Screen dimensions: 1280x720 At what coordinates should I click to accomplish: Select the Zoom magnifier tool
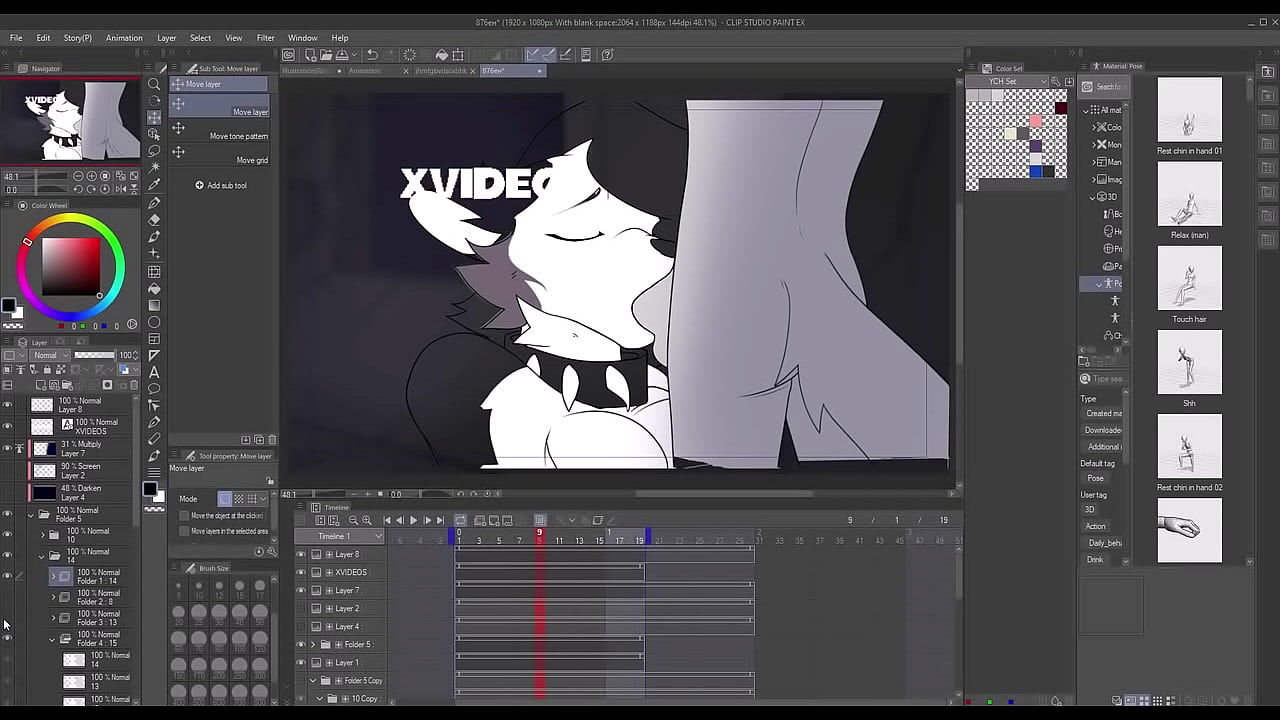pos(154,84)
